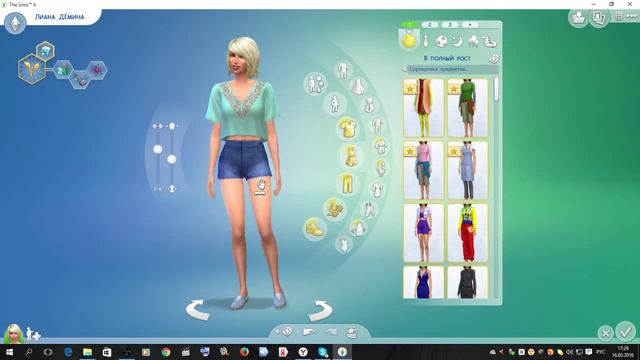Add a new outfit with plus tab
640x360 pixels.
pyautogui.click(x=470, y=24)
